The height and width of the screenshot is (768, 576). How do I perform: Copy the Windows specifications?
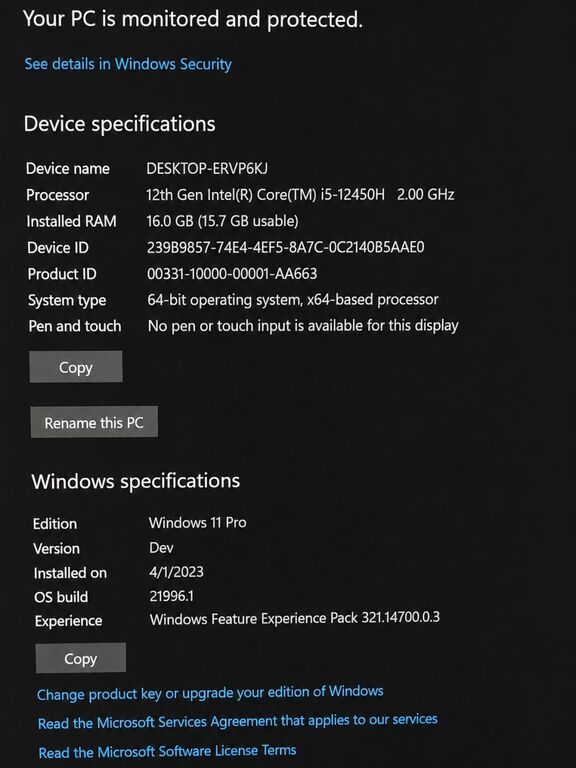point(80,658)
